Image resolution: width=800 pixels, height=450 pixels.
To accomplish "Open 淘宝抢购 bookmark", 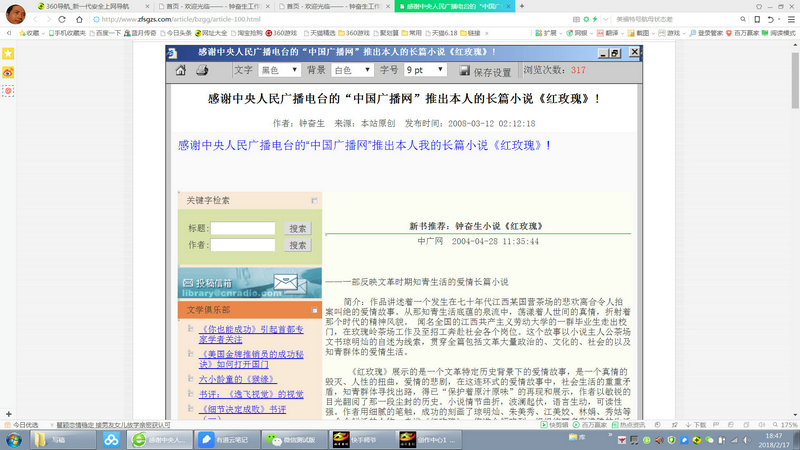I will coord(246,33).
